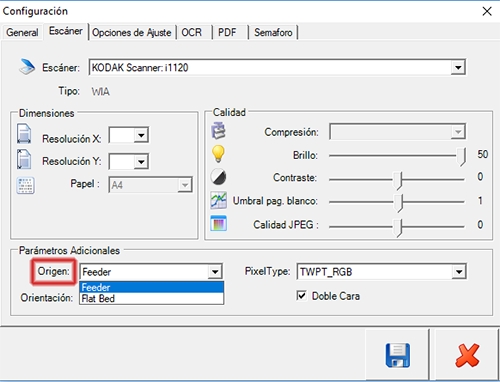Click the scanner icon beside Escáner label
Viewport: 500px width, 382px height.
coord(27,66)
